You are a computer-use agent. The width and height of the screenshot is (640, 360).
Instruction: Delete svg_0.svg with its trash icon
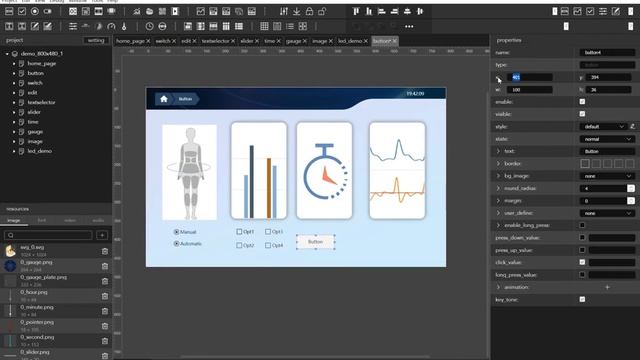pyautogui.click(x=105, y=251)
